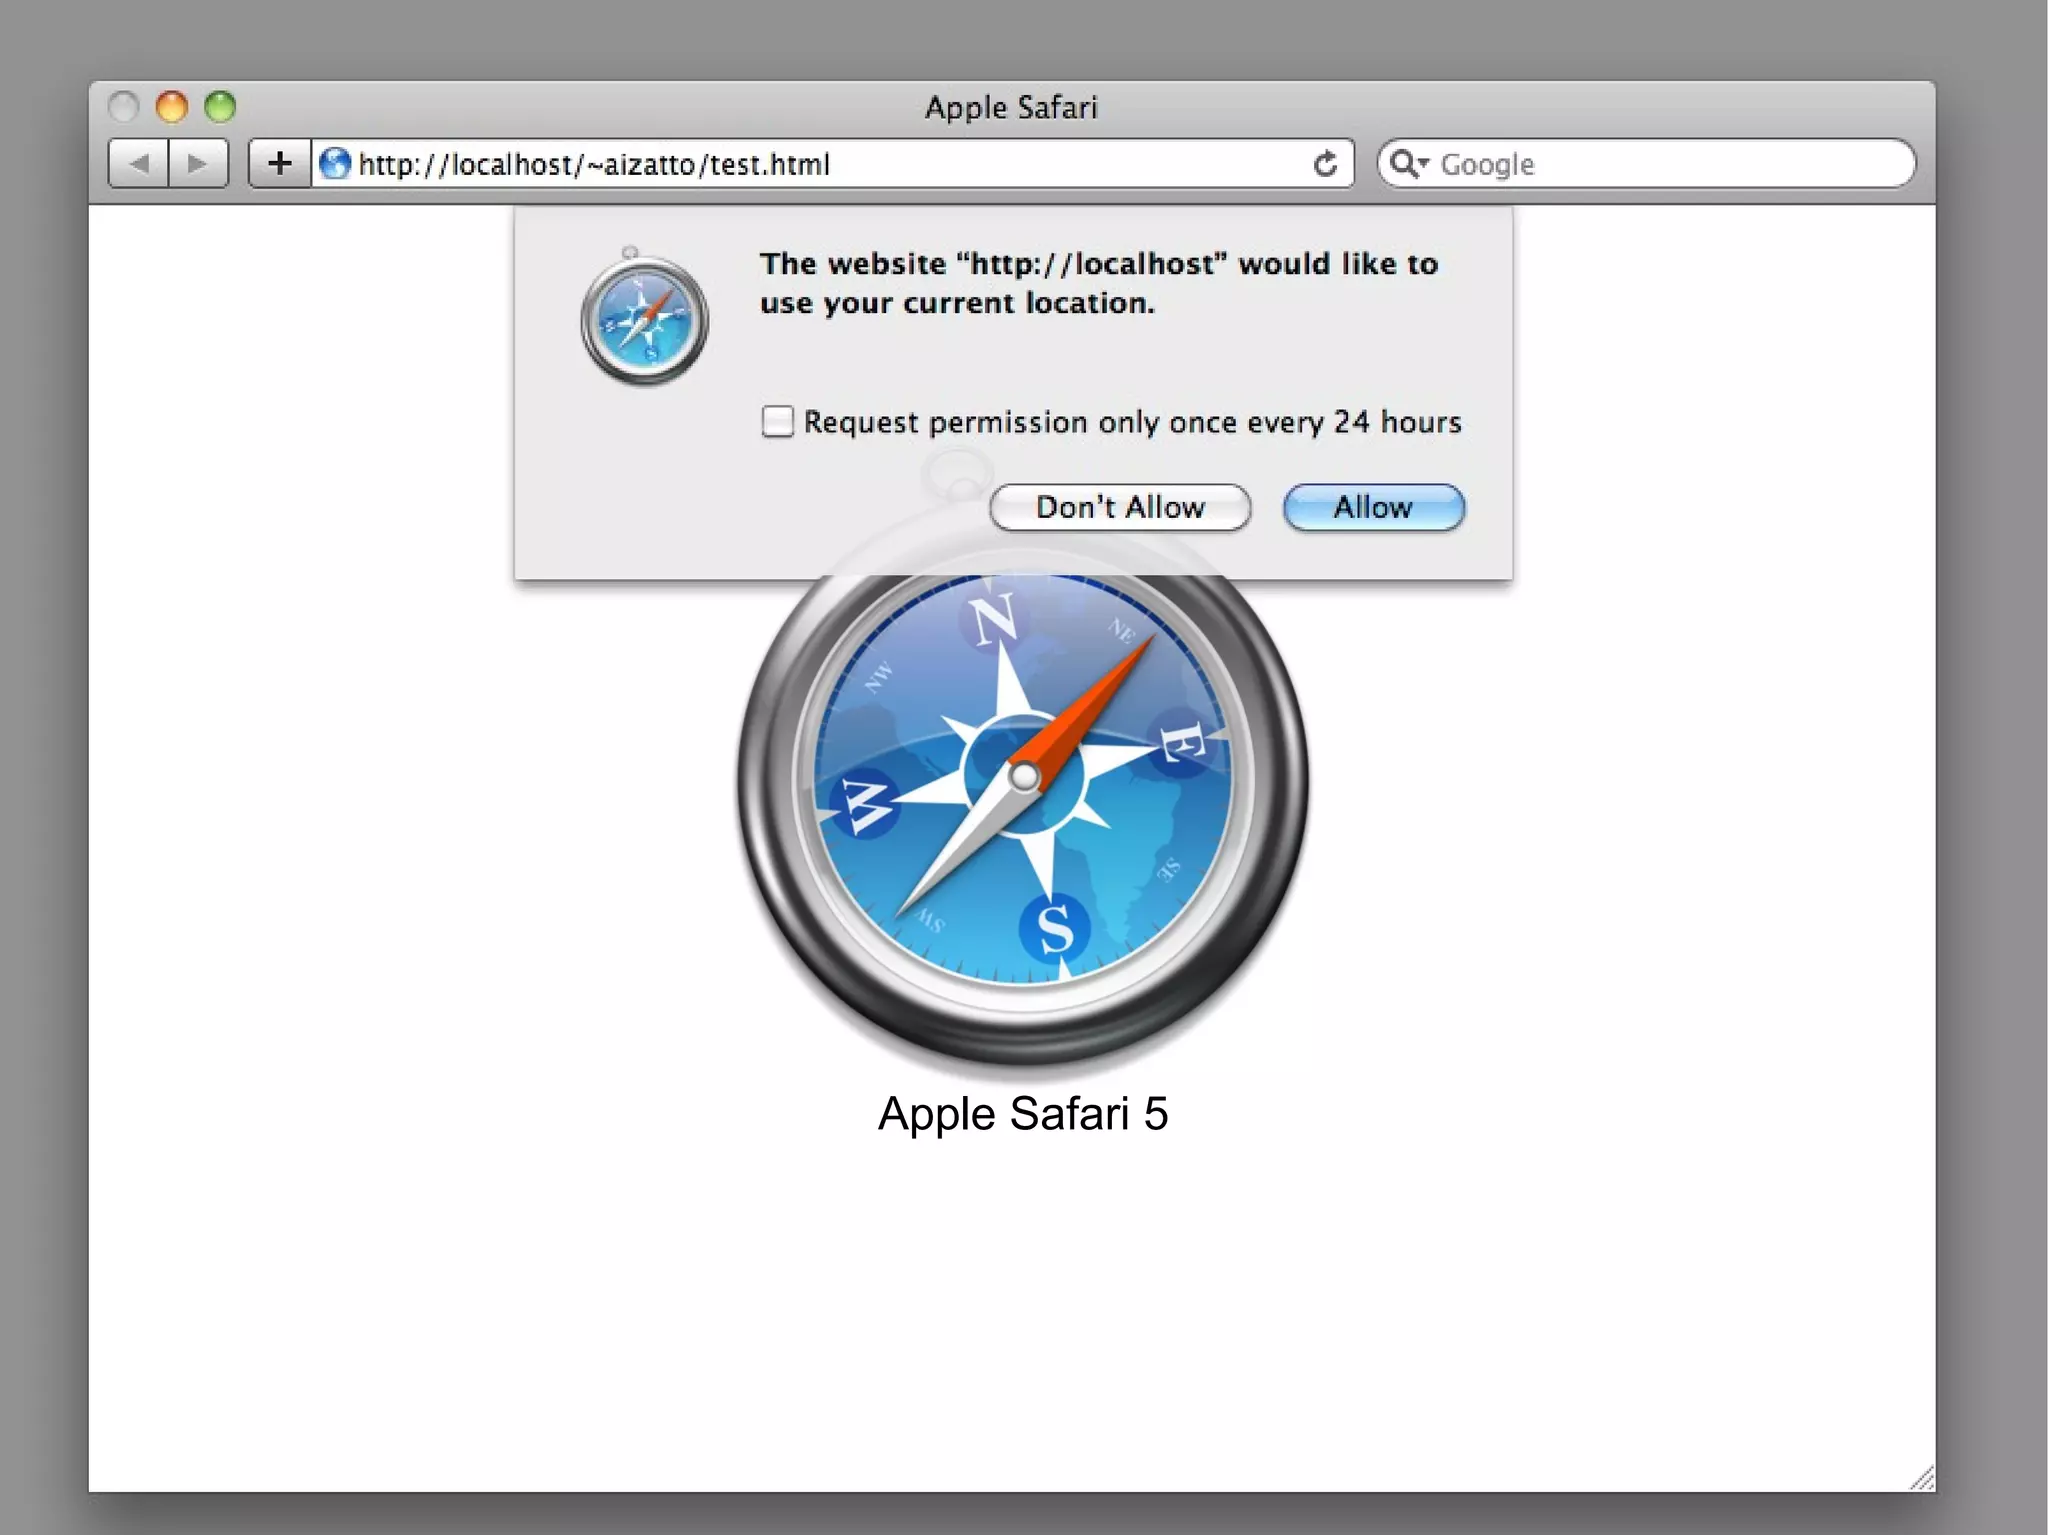
Task: Click the small Safari compass icon in dialog
Action: (644, 317)
